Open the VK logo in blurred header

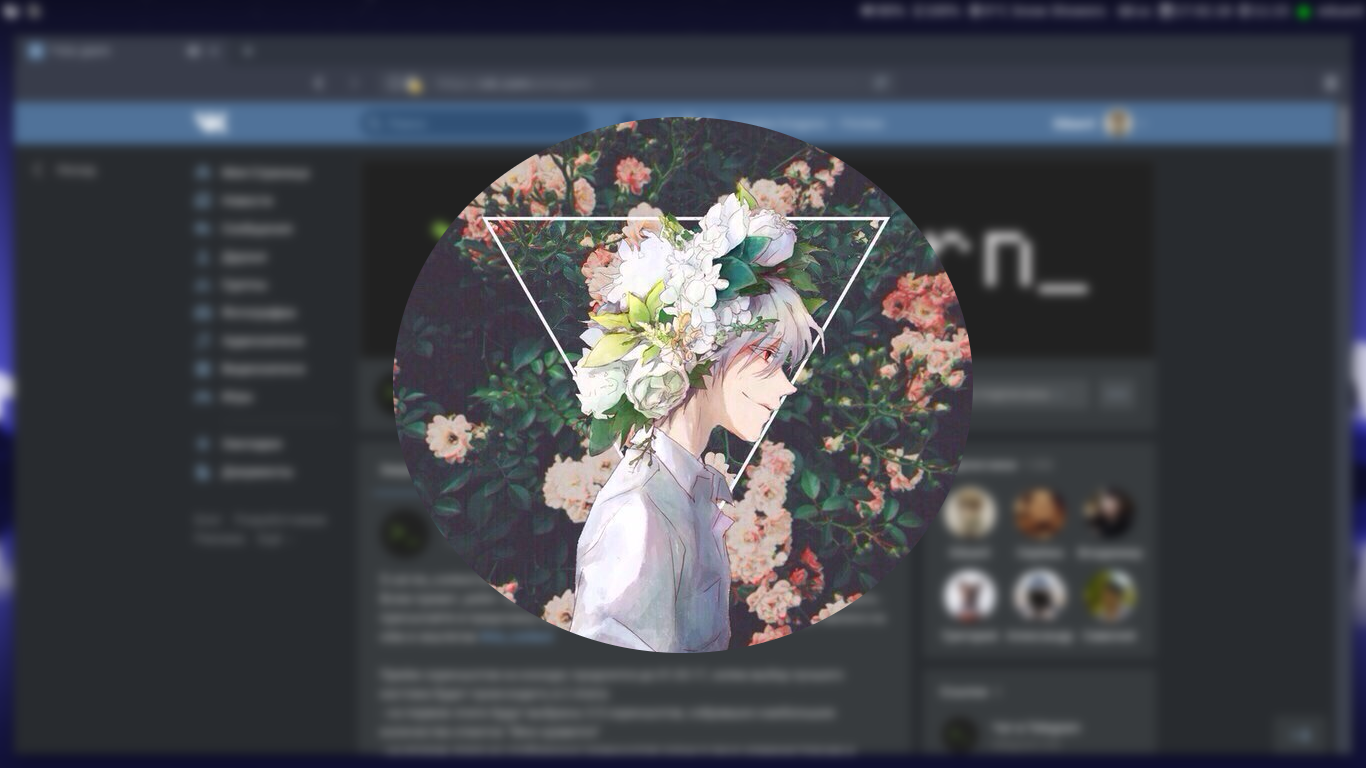tap(211, 123)
